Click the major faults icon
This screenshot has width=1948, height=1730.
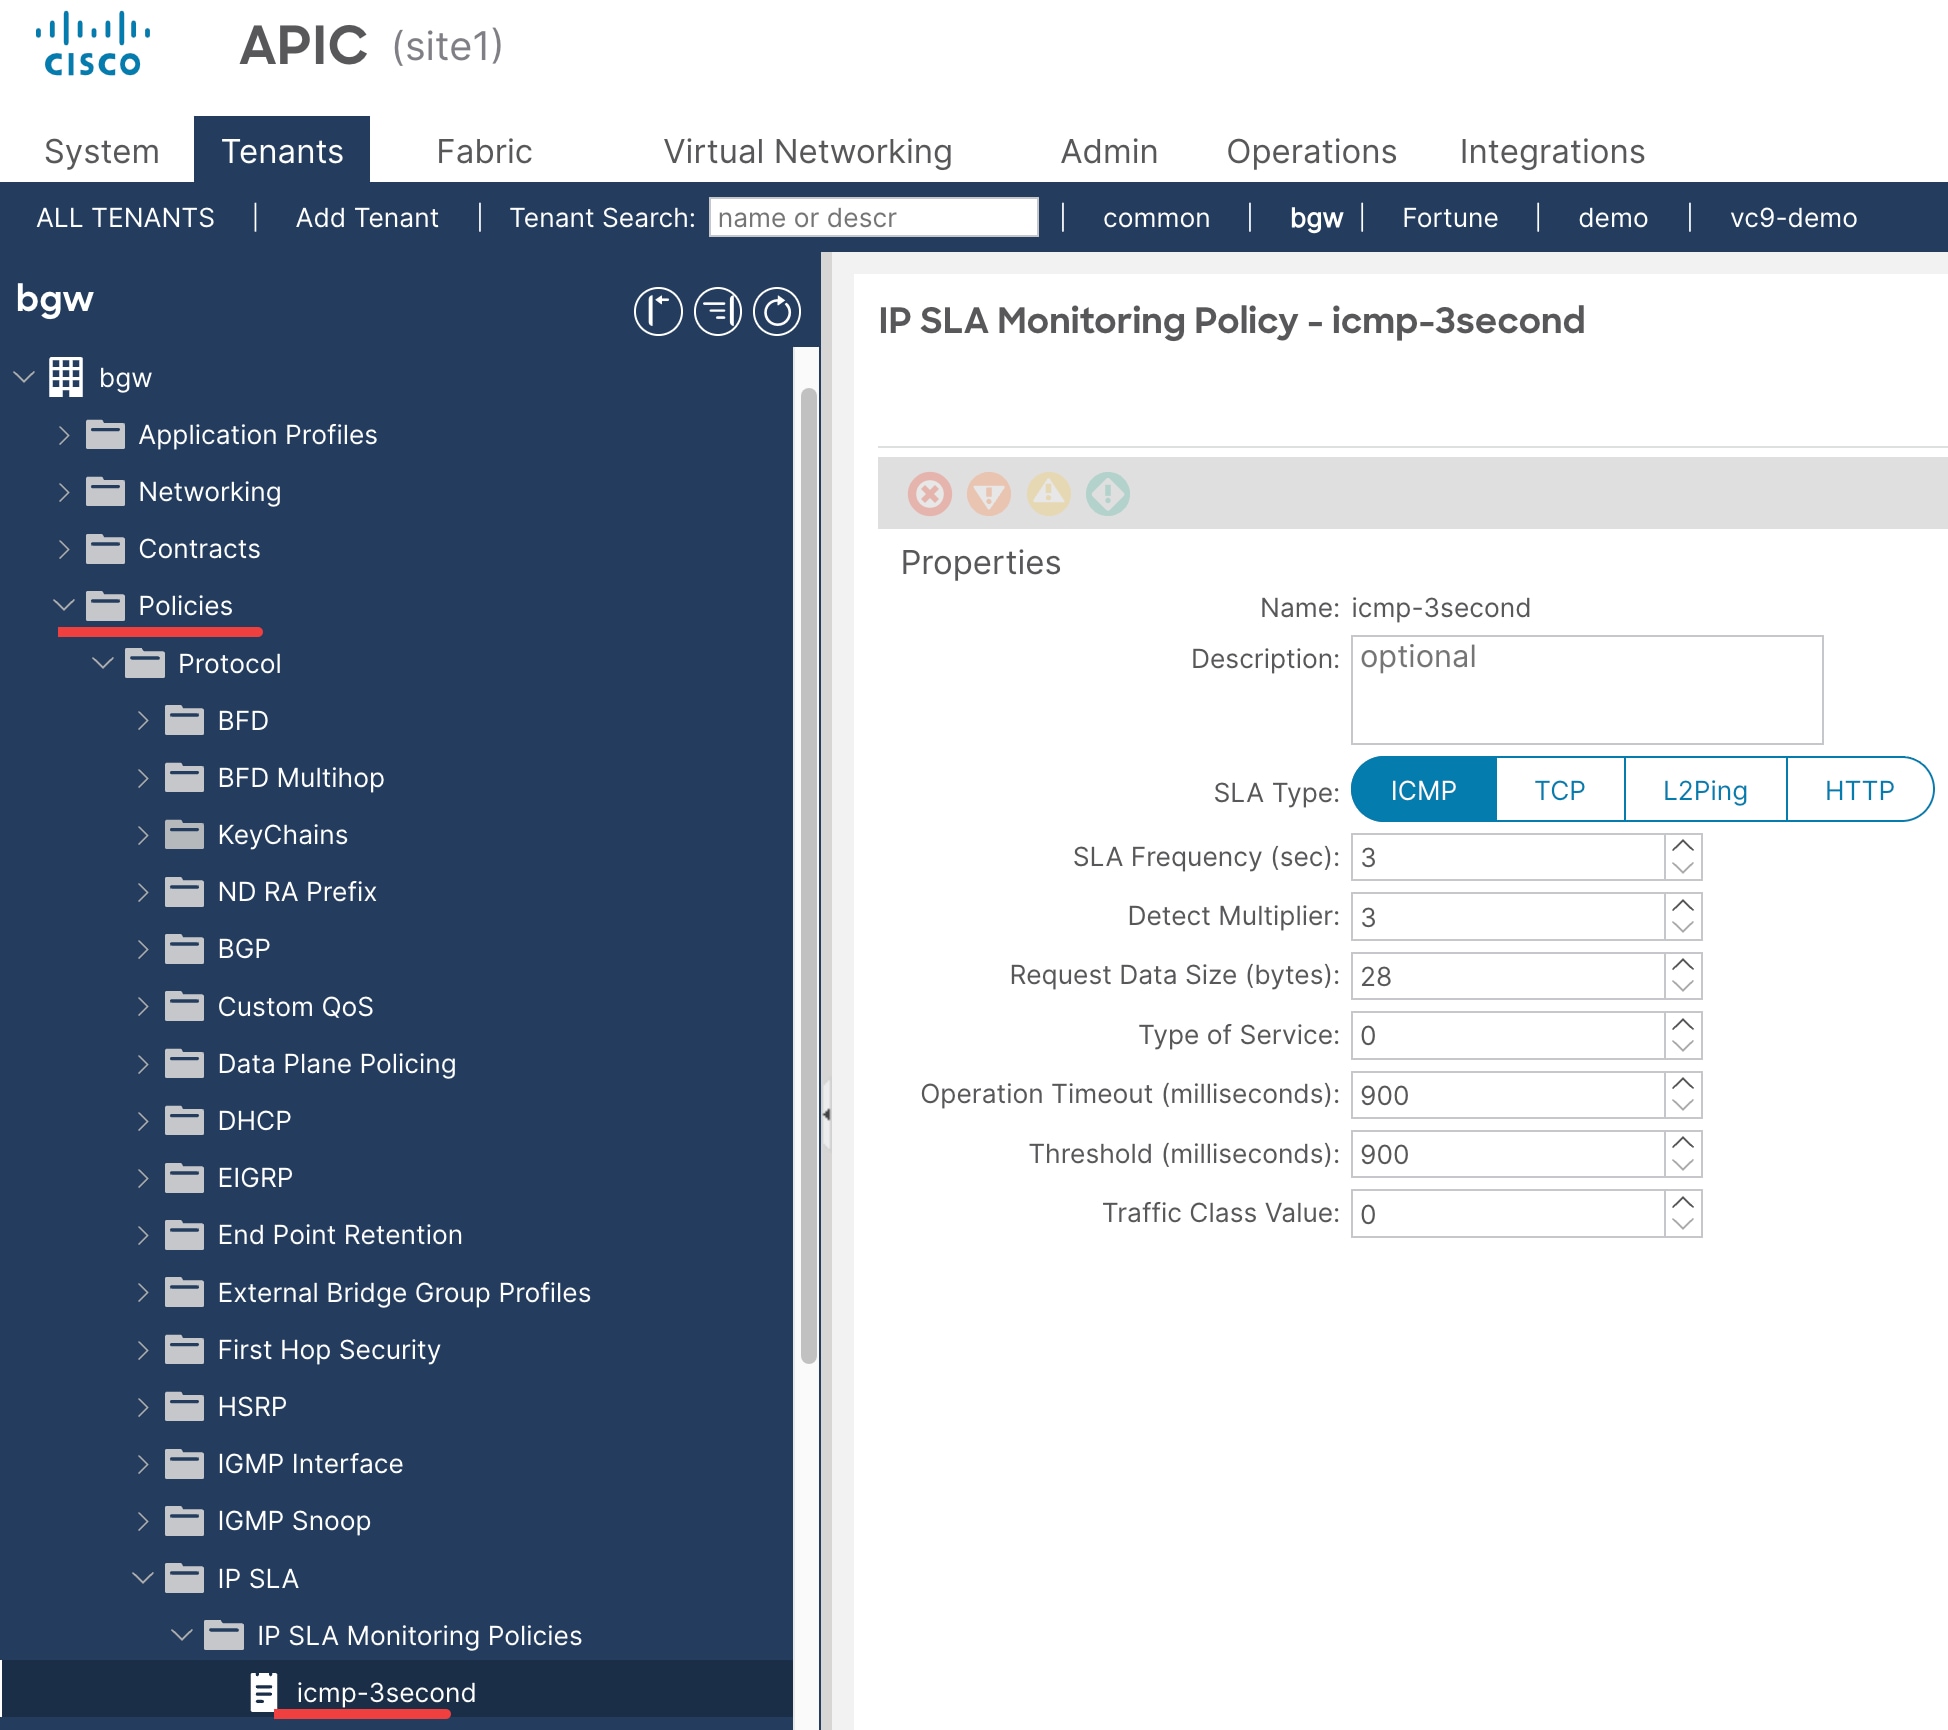989,494
